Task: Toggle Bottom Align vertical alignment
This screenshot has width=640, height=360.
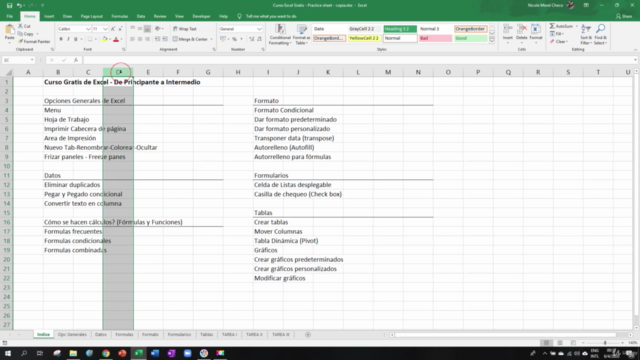Action: (x=147, y=29)
